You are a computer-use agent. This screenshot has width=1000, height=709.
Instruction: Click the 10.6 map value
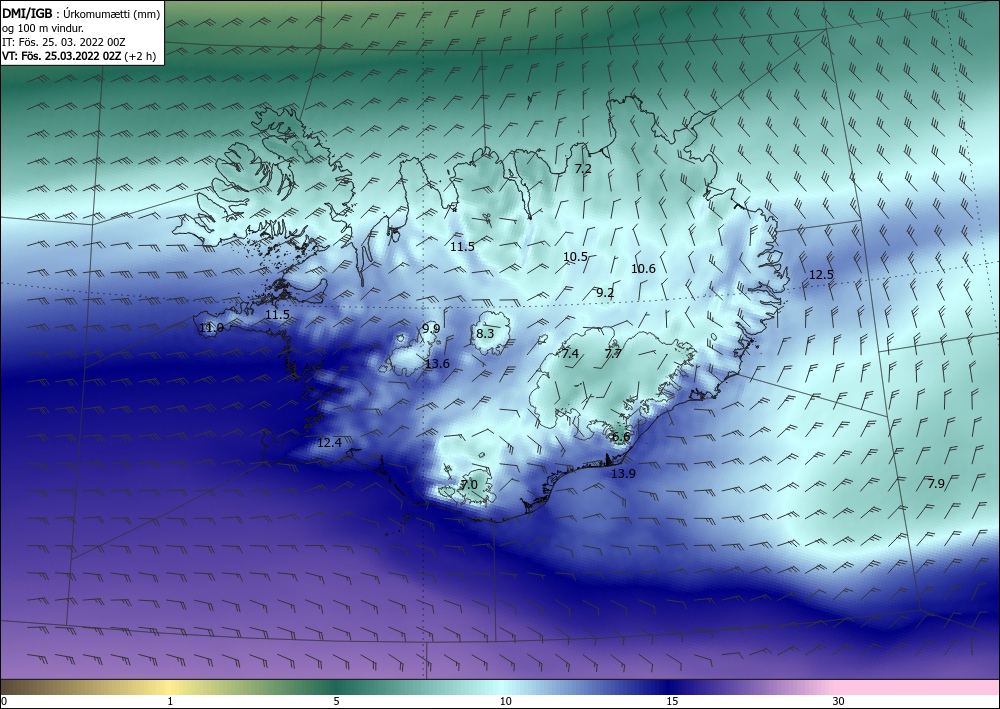point(643,269)
